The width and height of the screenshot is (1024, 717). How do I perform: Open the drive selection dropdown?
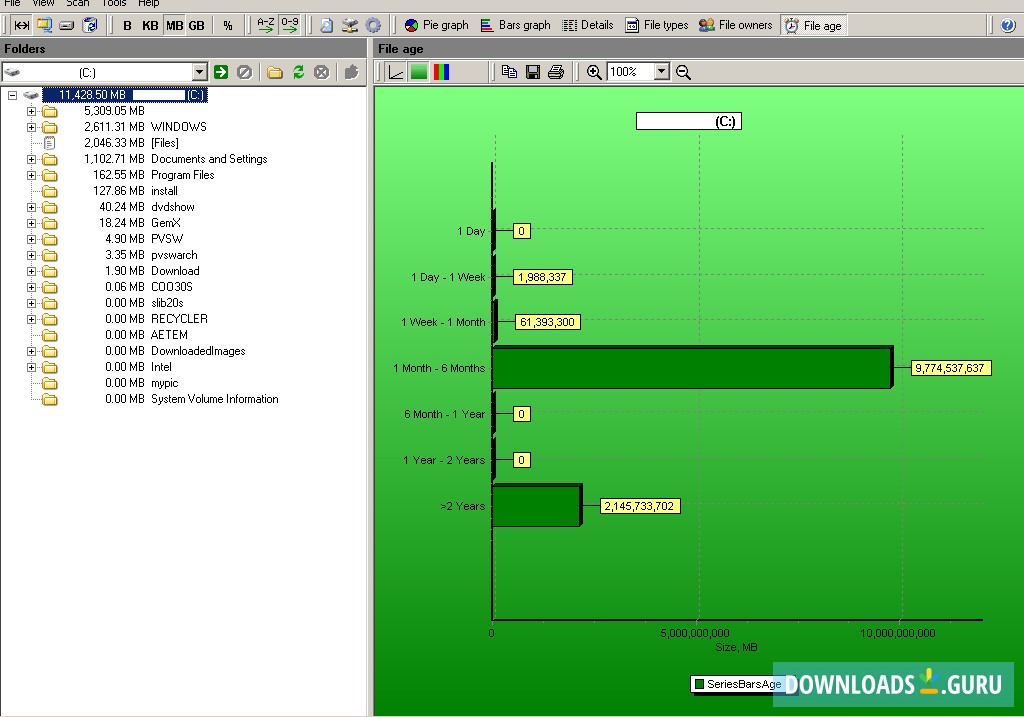click(200, 71)
